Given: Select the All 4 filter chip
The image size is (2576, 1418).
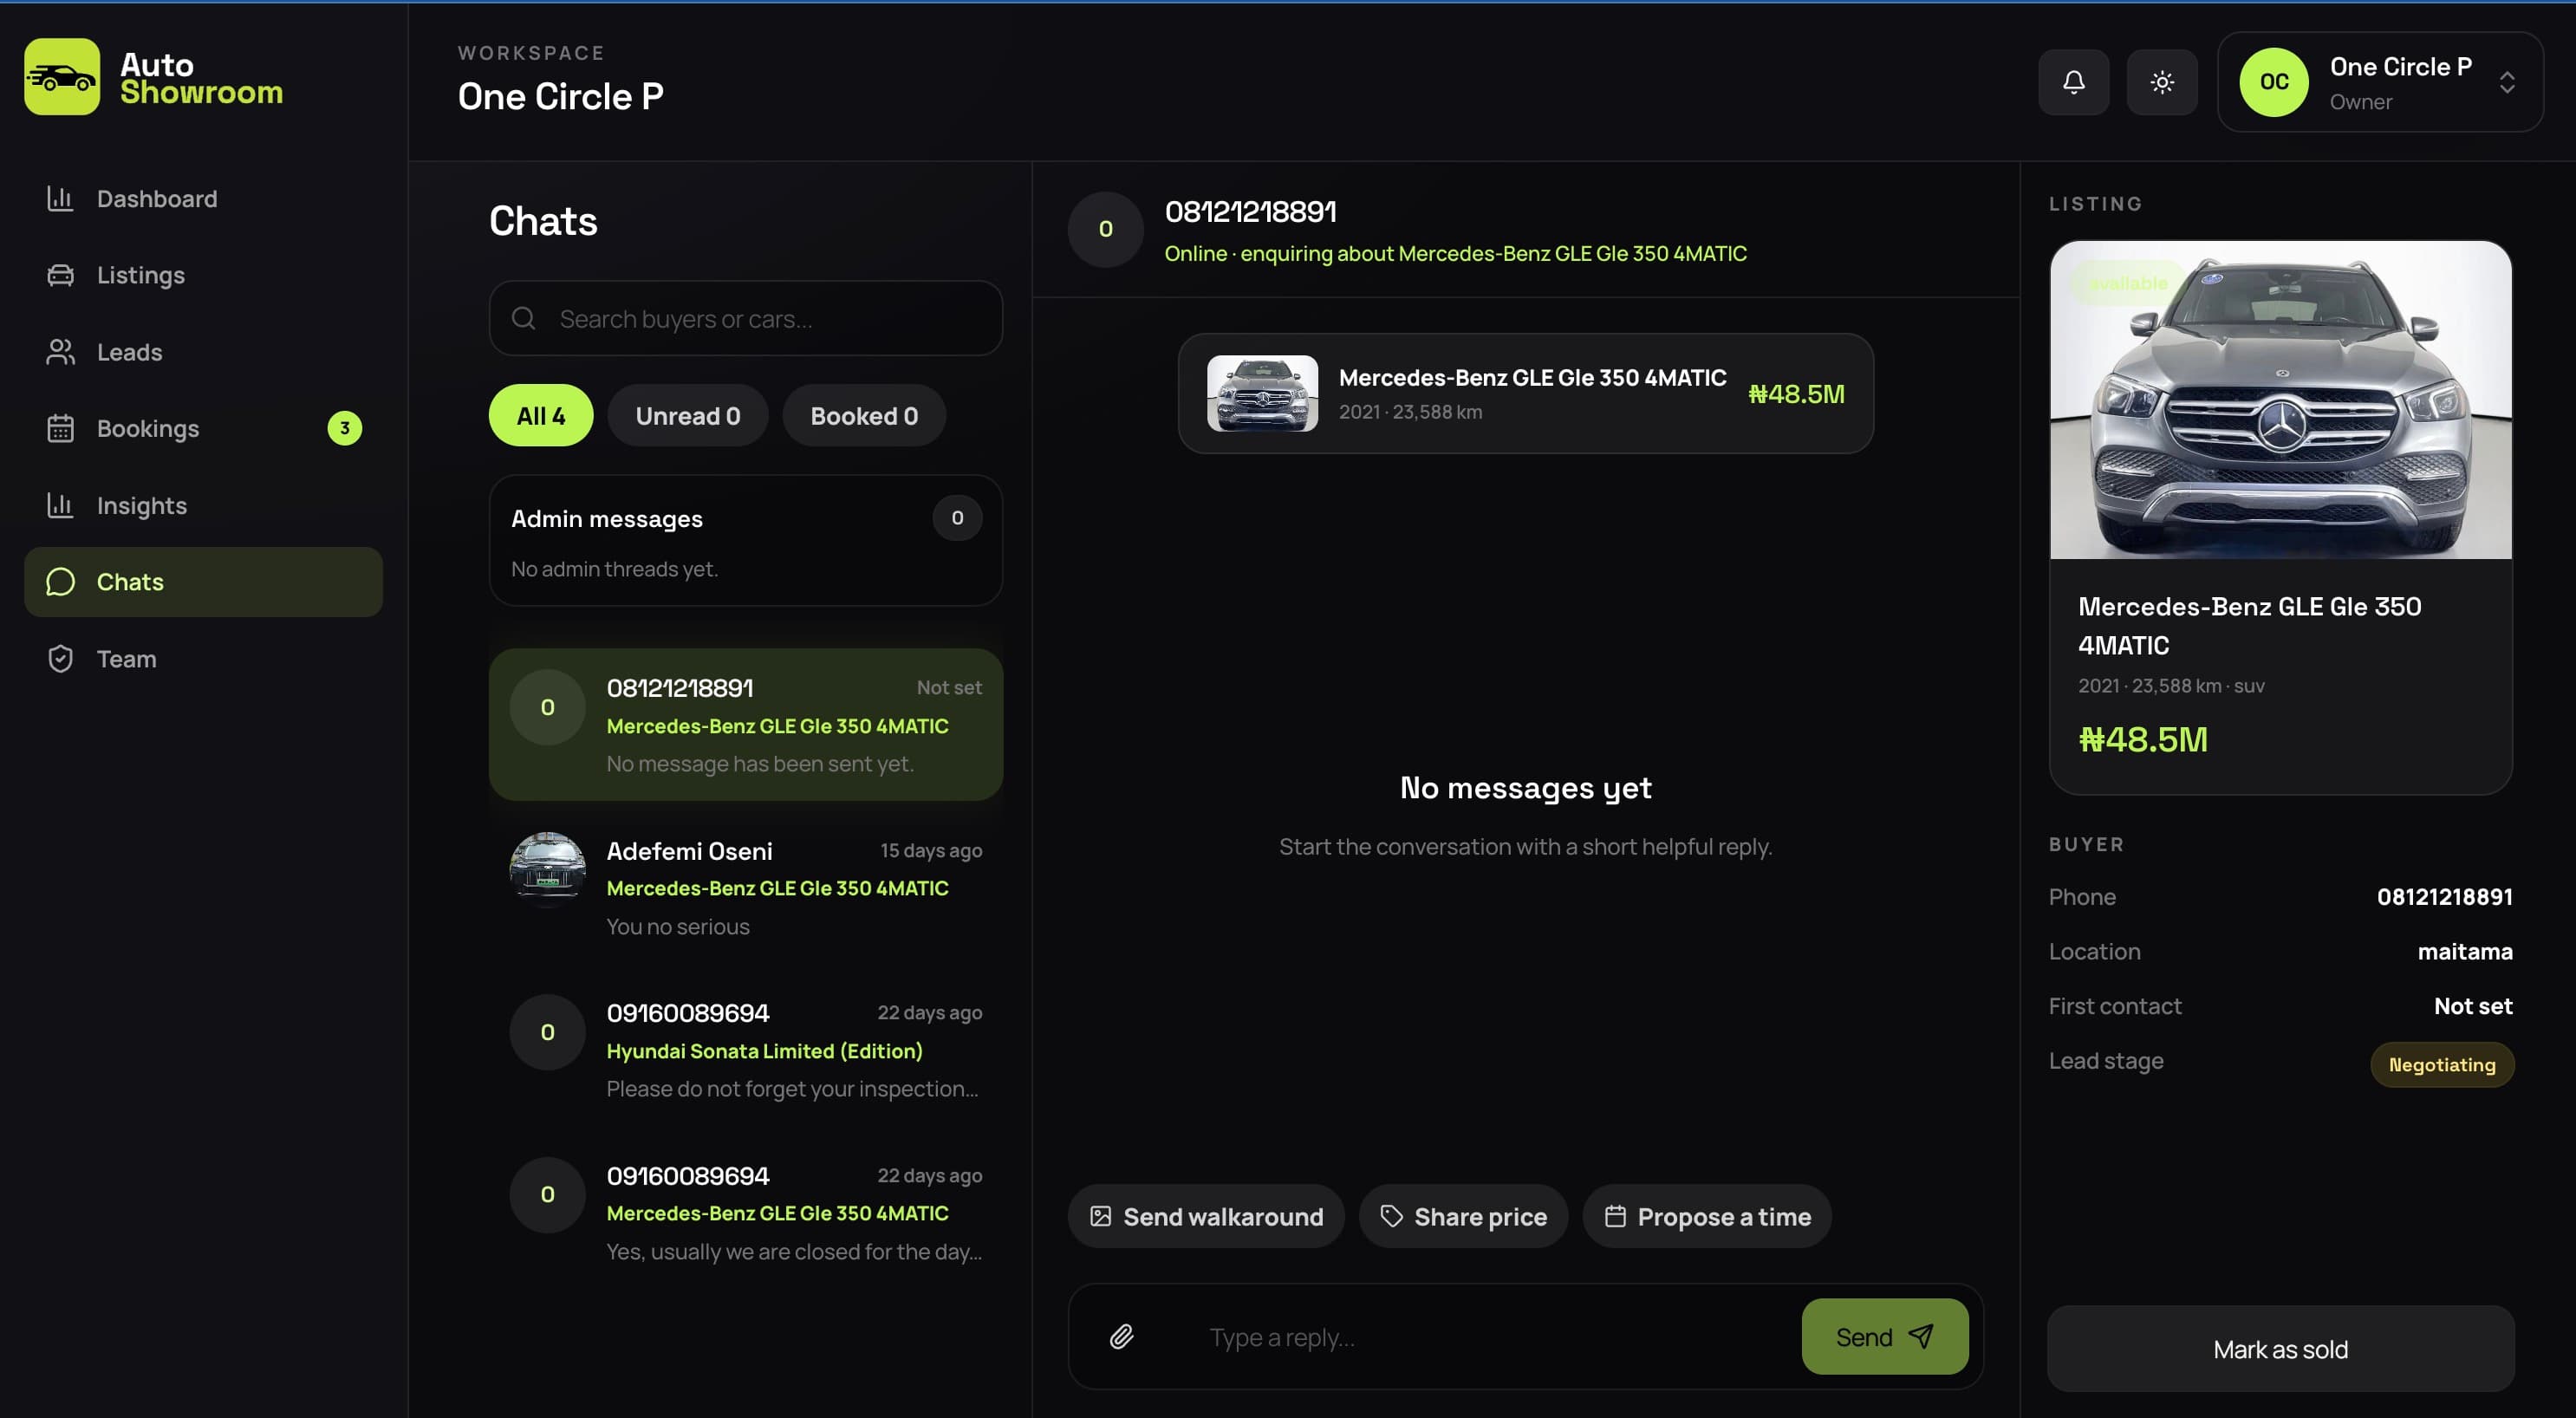Looking at the screenshot, I should (541, 415).
